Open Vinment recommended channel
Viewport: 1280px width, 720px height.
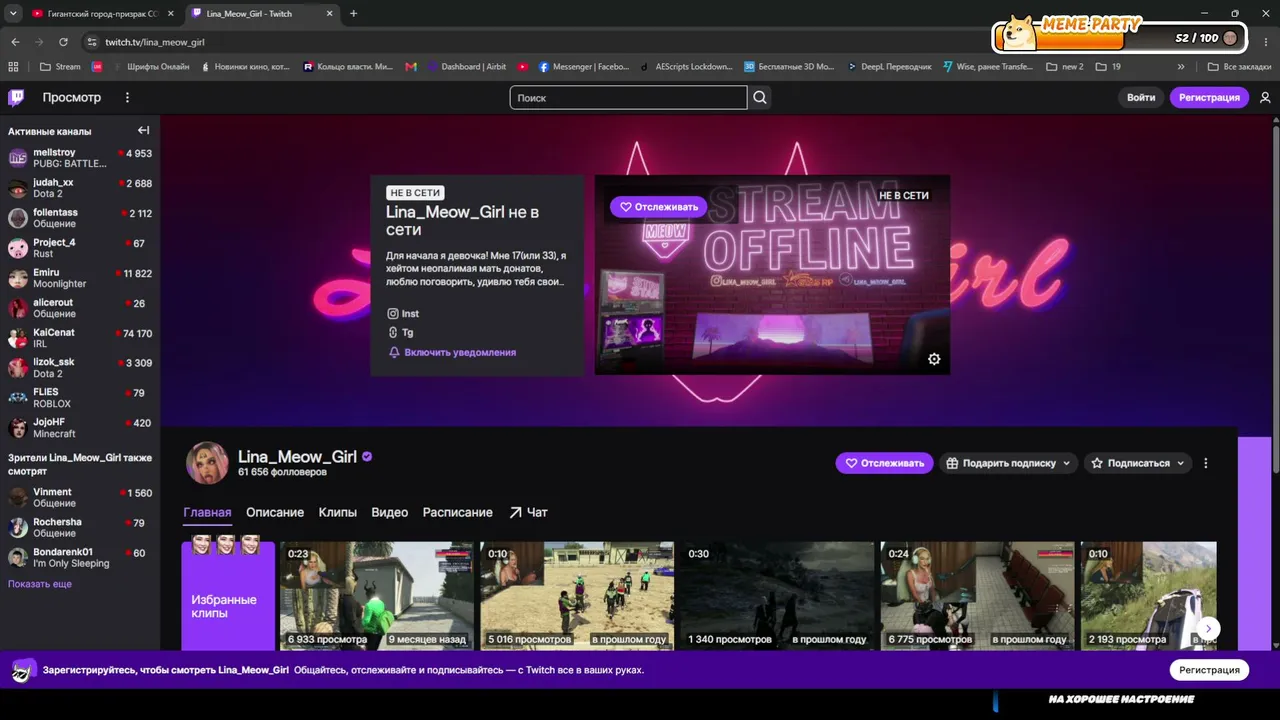[80, 498]
